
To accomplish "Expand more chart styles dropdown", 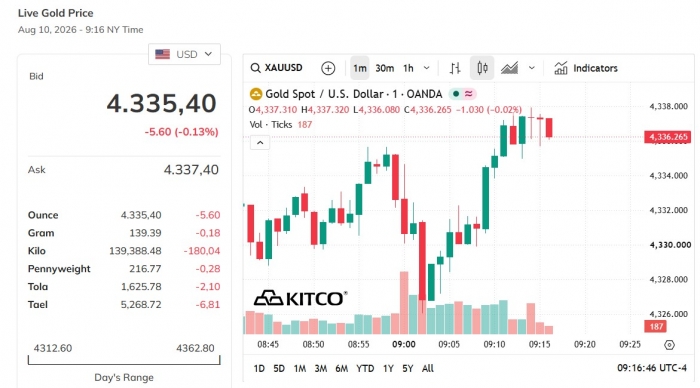I will [x=532, y=68].
